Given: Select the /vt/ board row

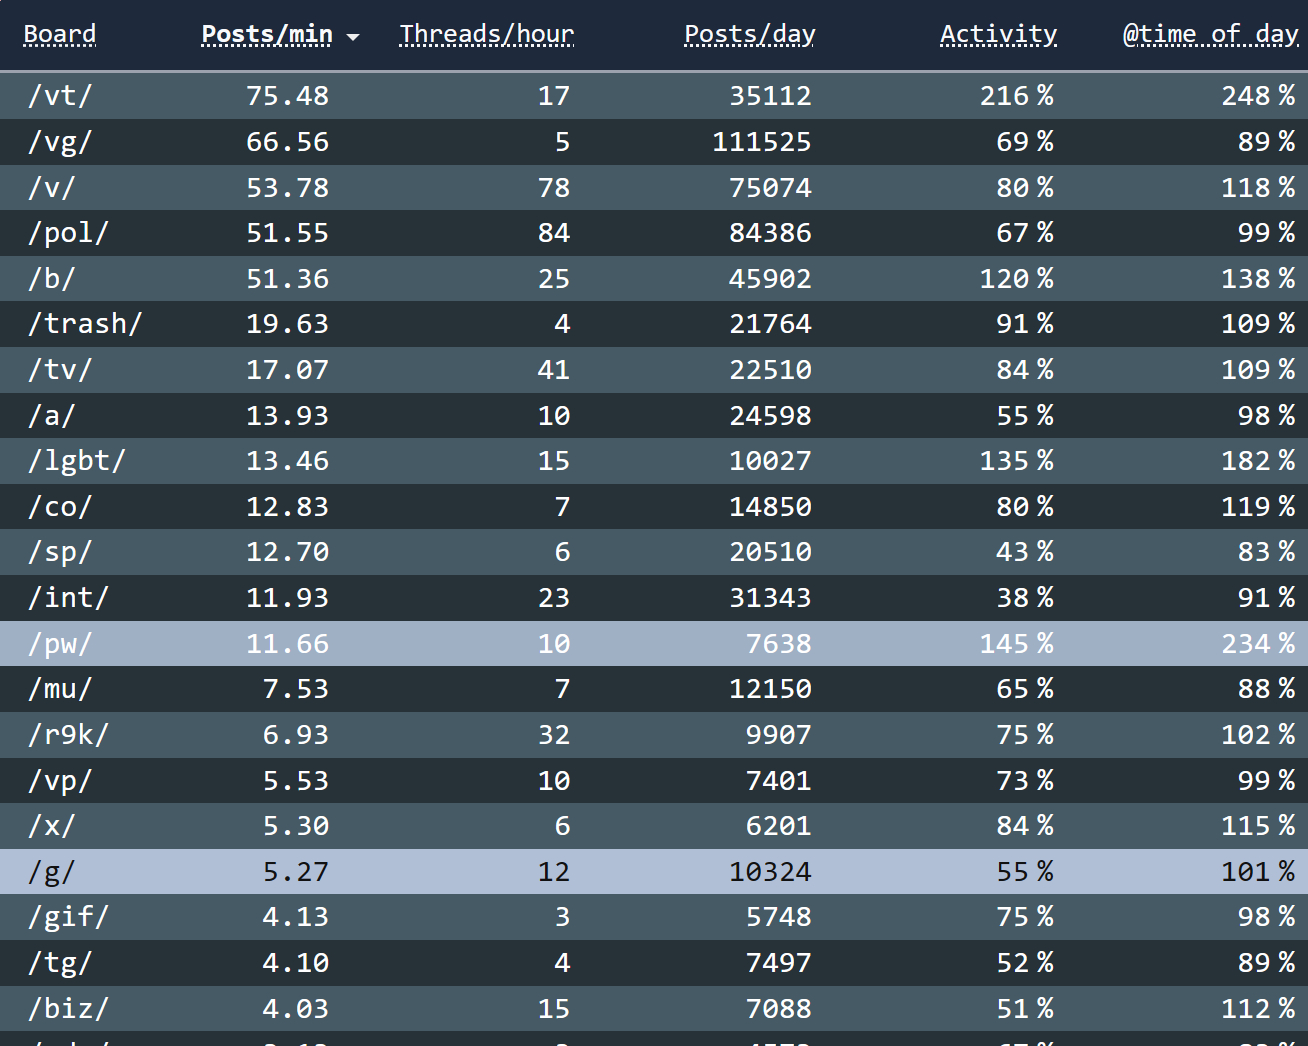Looking at the screenshot, I should point(654,96).
